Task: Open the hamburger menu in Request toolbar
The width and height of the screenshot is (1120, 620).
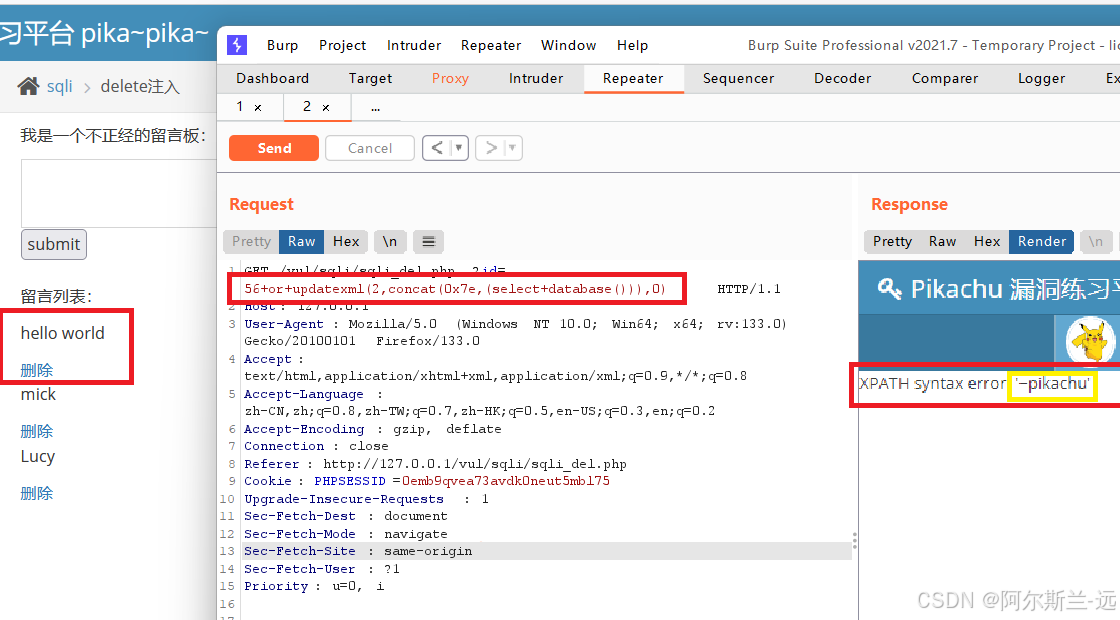Action: point(428,241)
